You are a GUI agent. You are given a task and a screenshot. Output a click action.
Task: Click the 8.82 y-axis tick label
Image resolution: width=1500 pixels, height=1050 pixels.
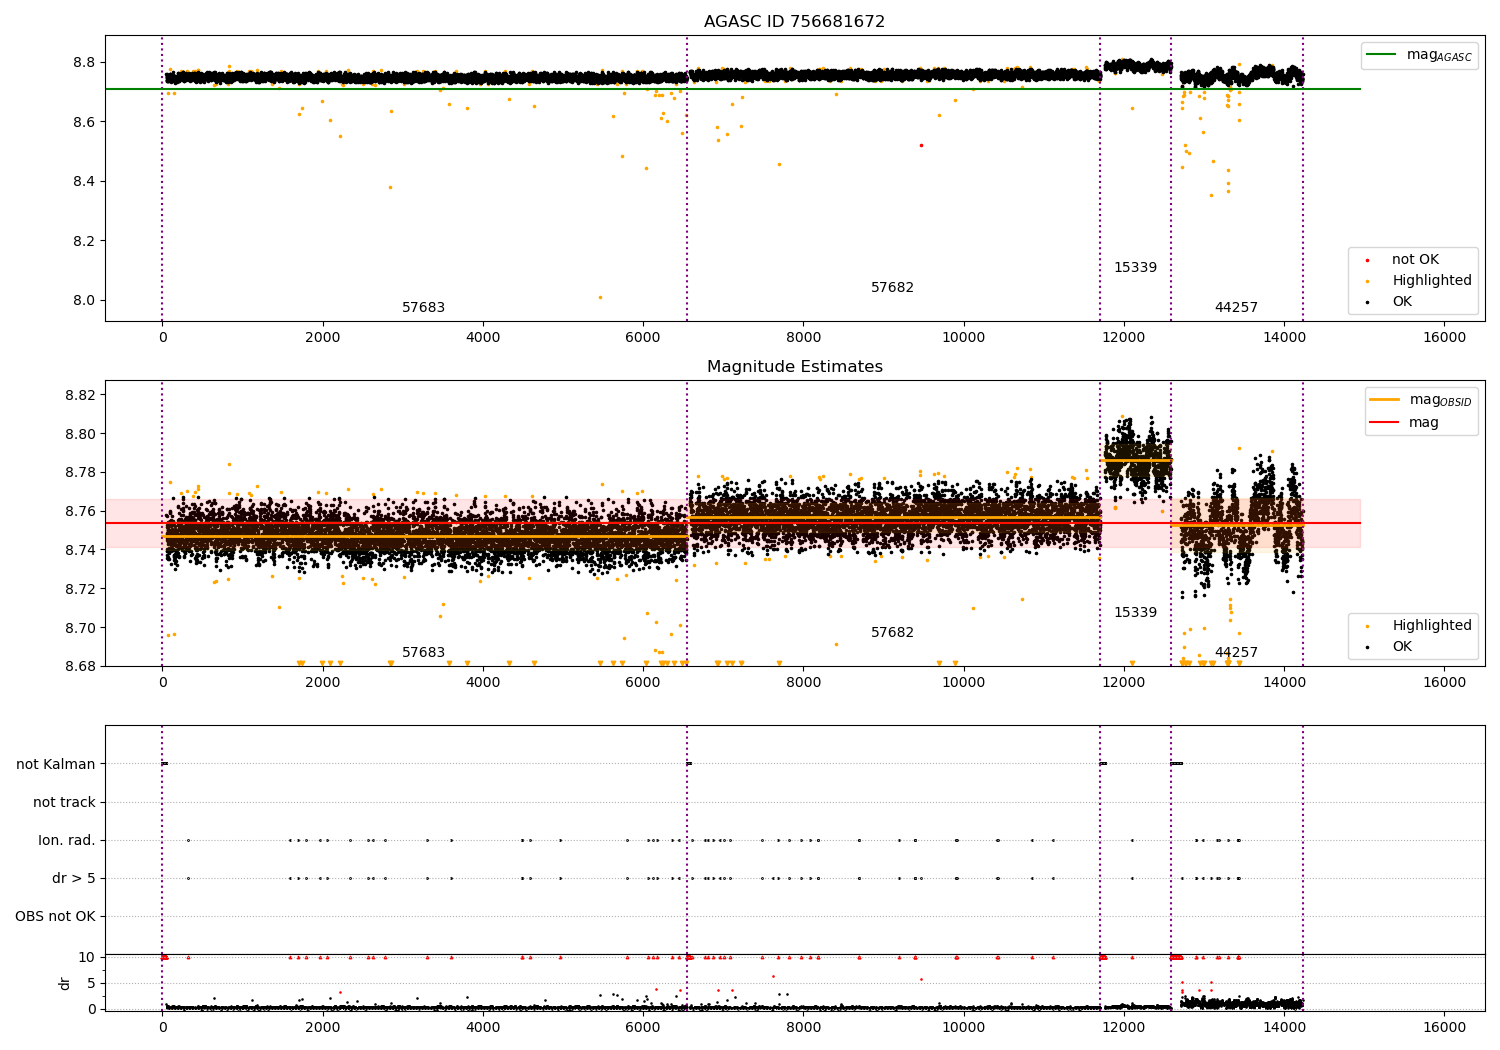pos(79,395)
